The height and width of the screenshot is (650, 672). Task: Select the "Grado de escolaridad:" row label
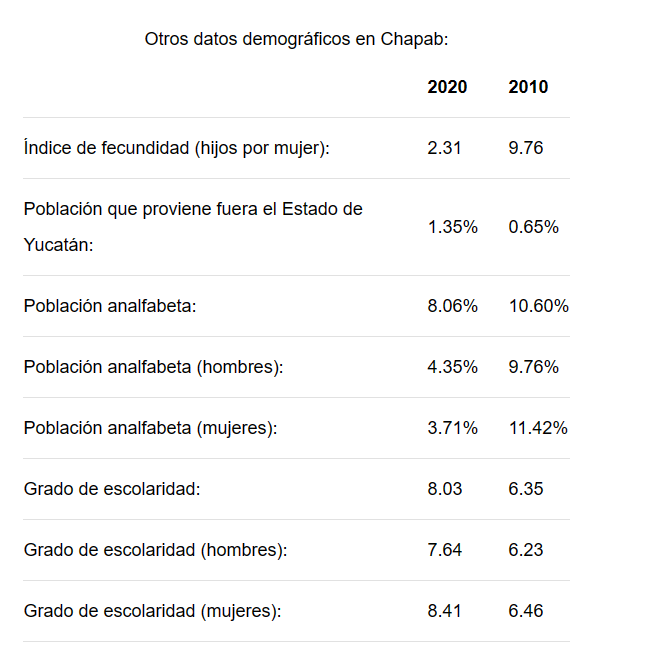click(113, 489)
